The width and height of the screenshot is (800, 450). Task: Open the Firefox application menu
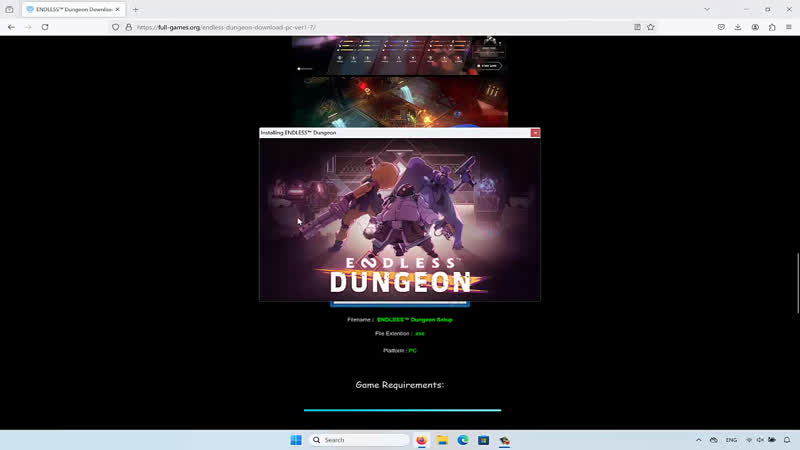point(789,27)
